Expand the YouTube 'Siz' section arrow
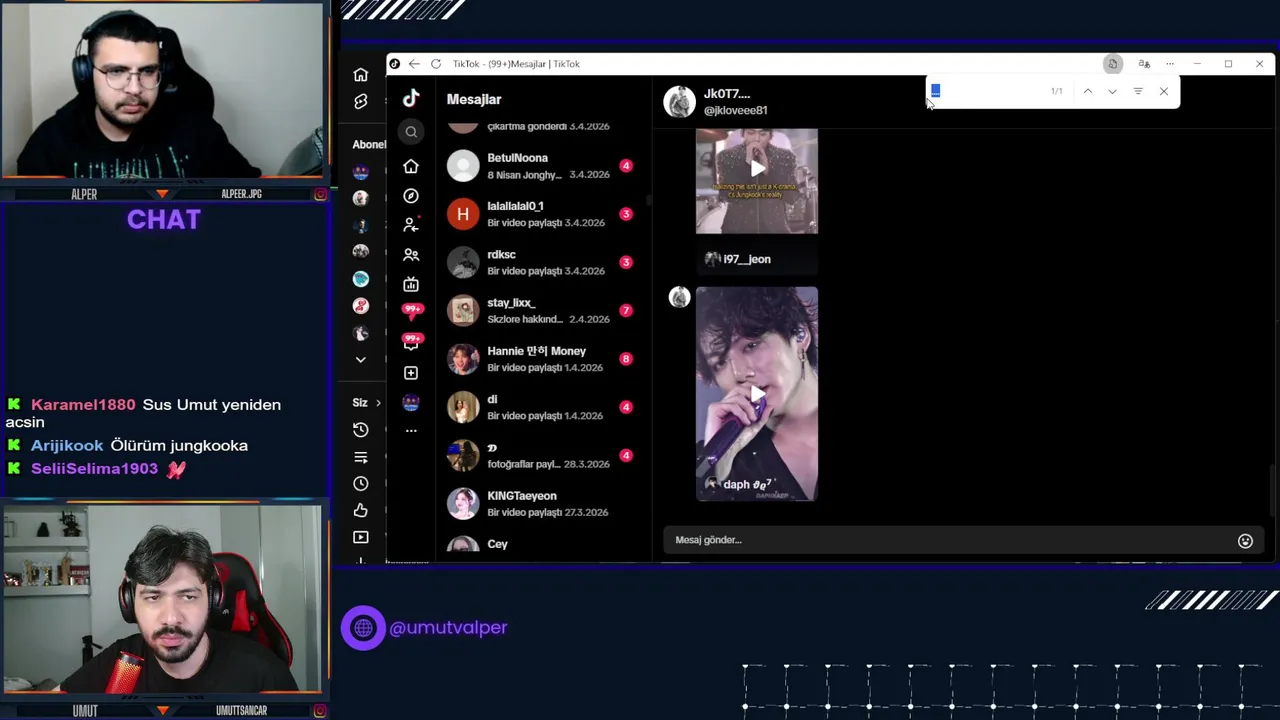This screenshot has height=720, width=1280. pos(378,403)
